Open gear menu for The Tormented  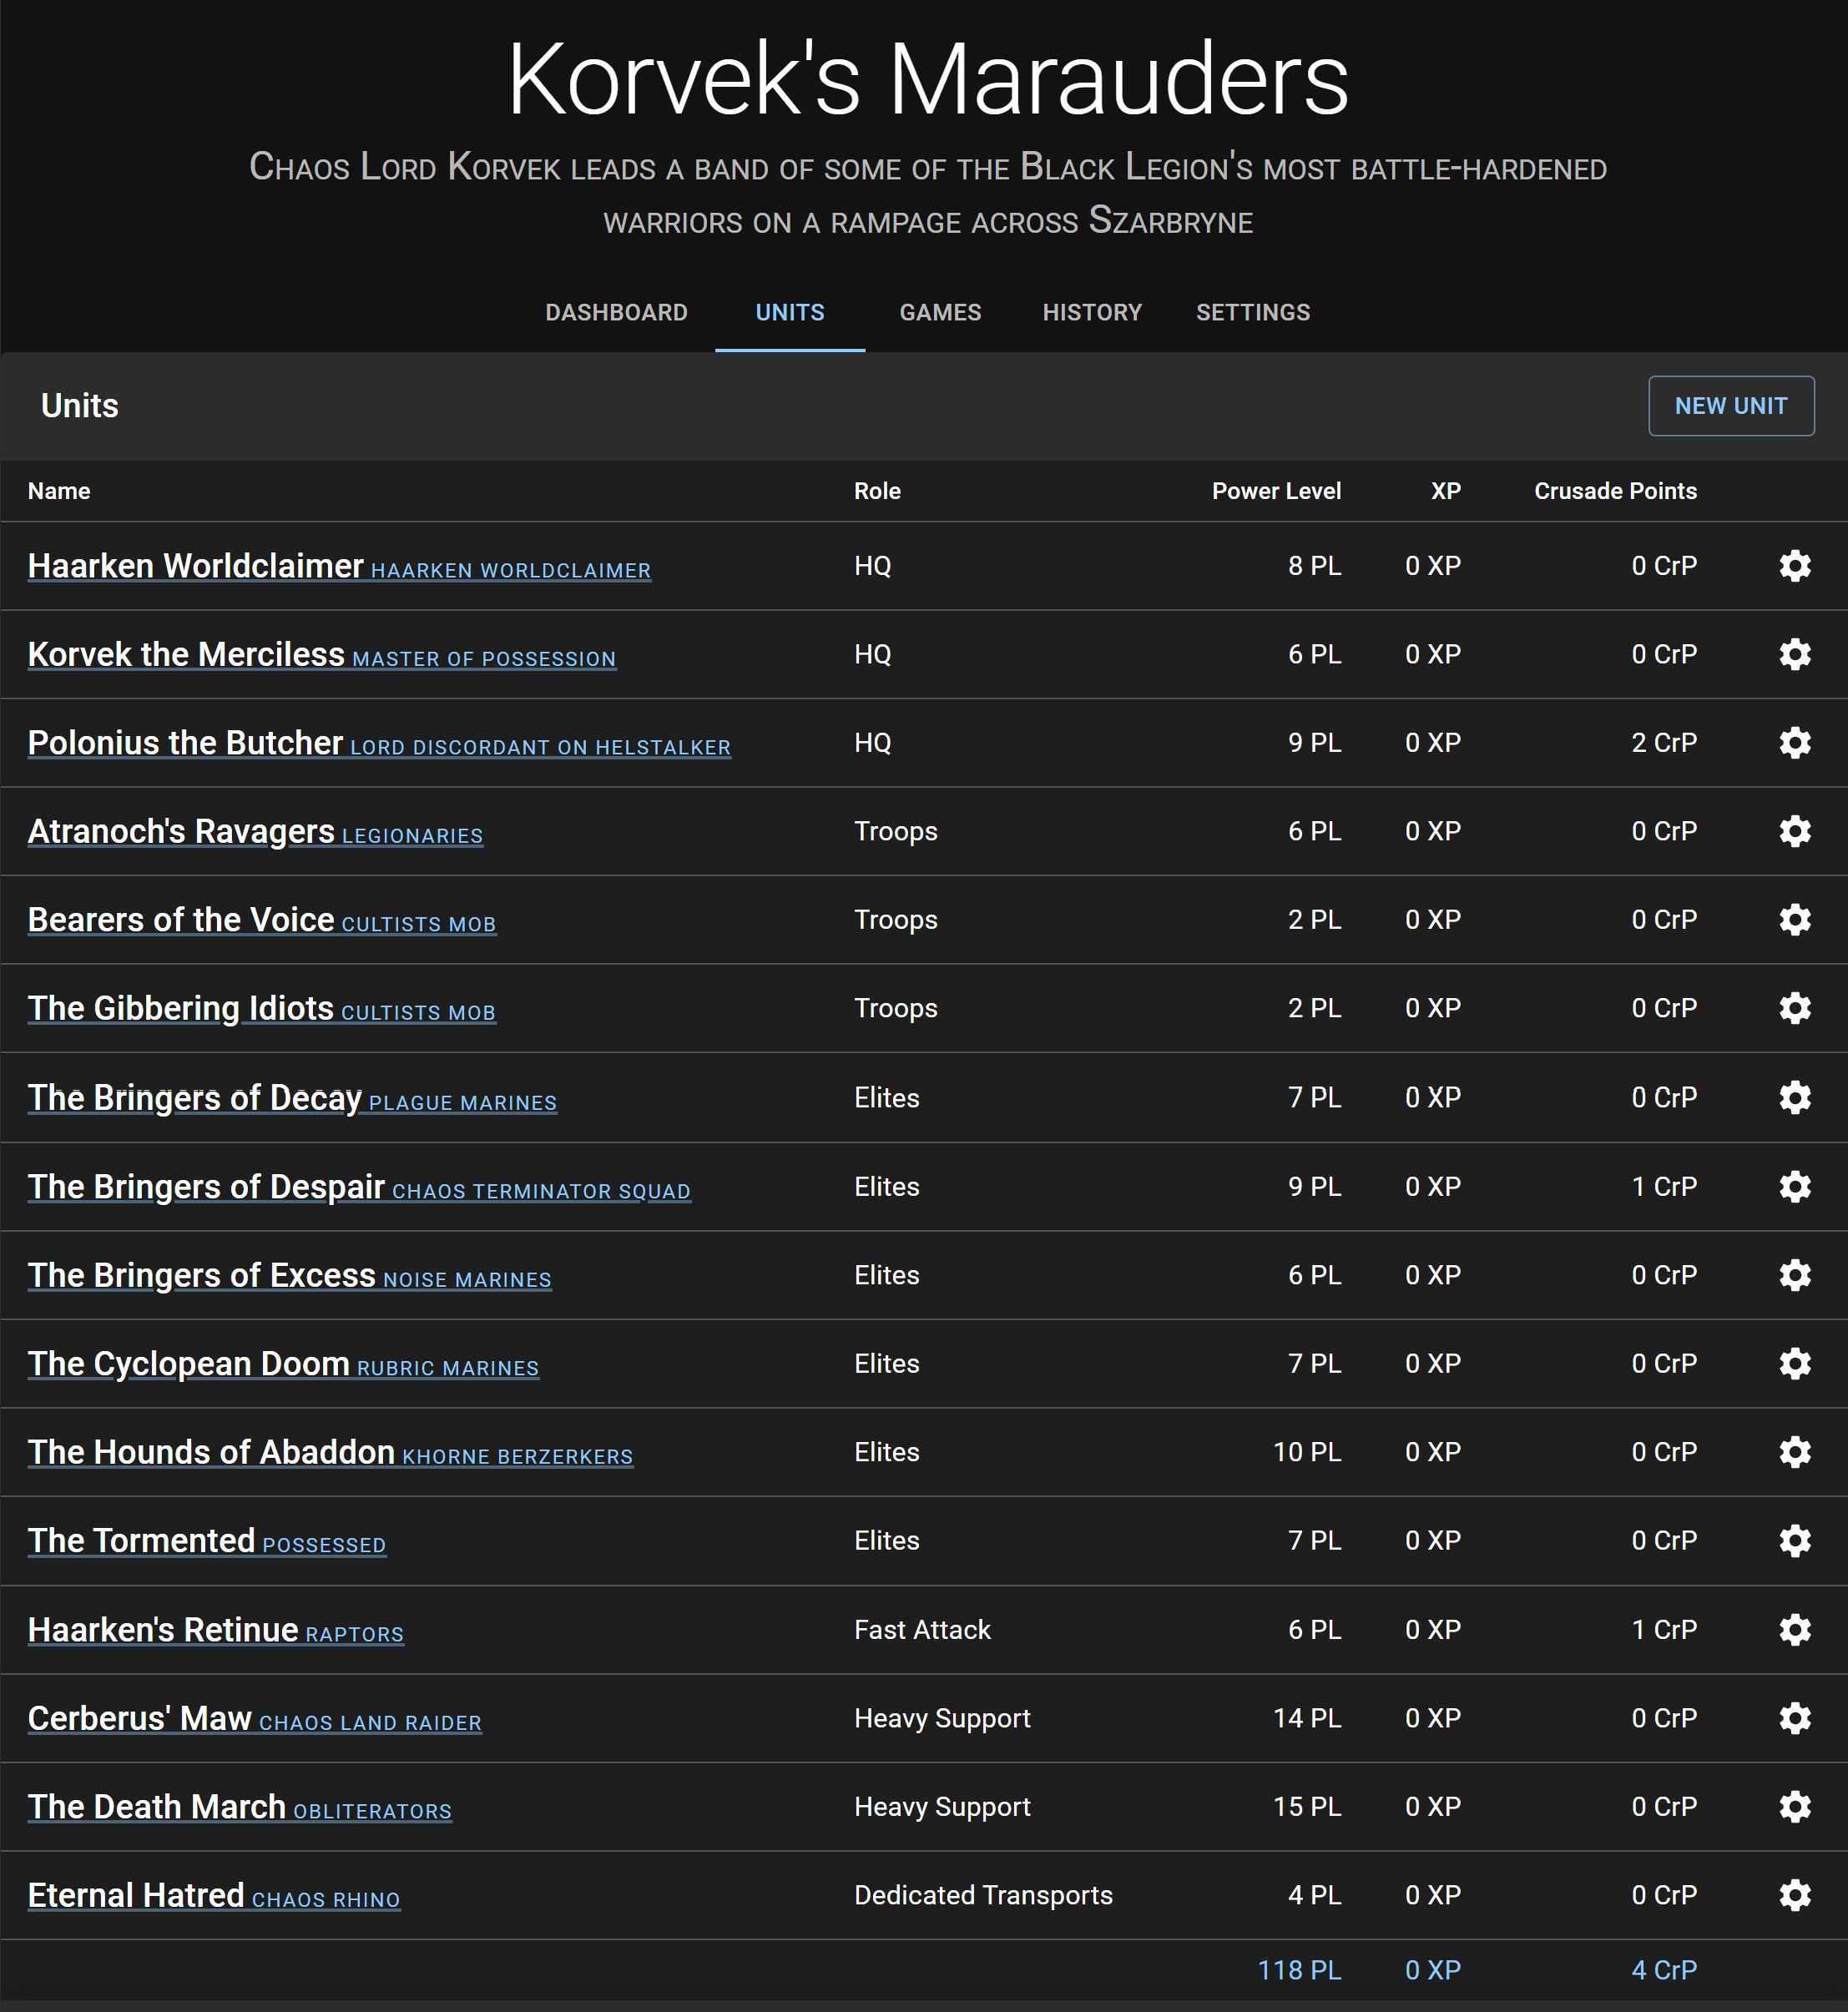point(1795,1541)
